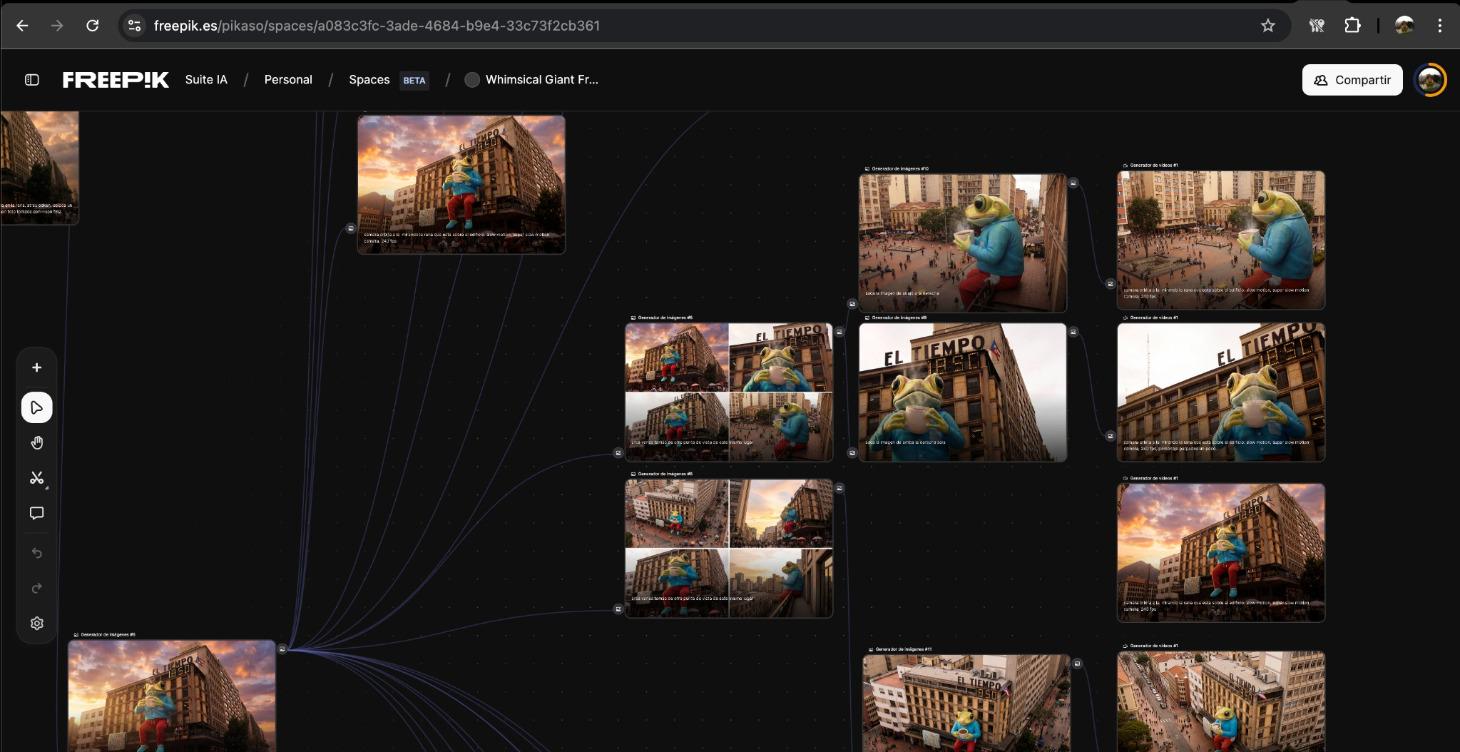Click the Personal breadcrumb link

(288, 80)
